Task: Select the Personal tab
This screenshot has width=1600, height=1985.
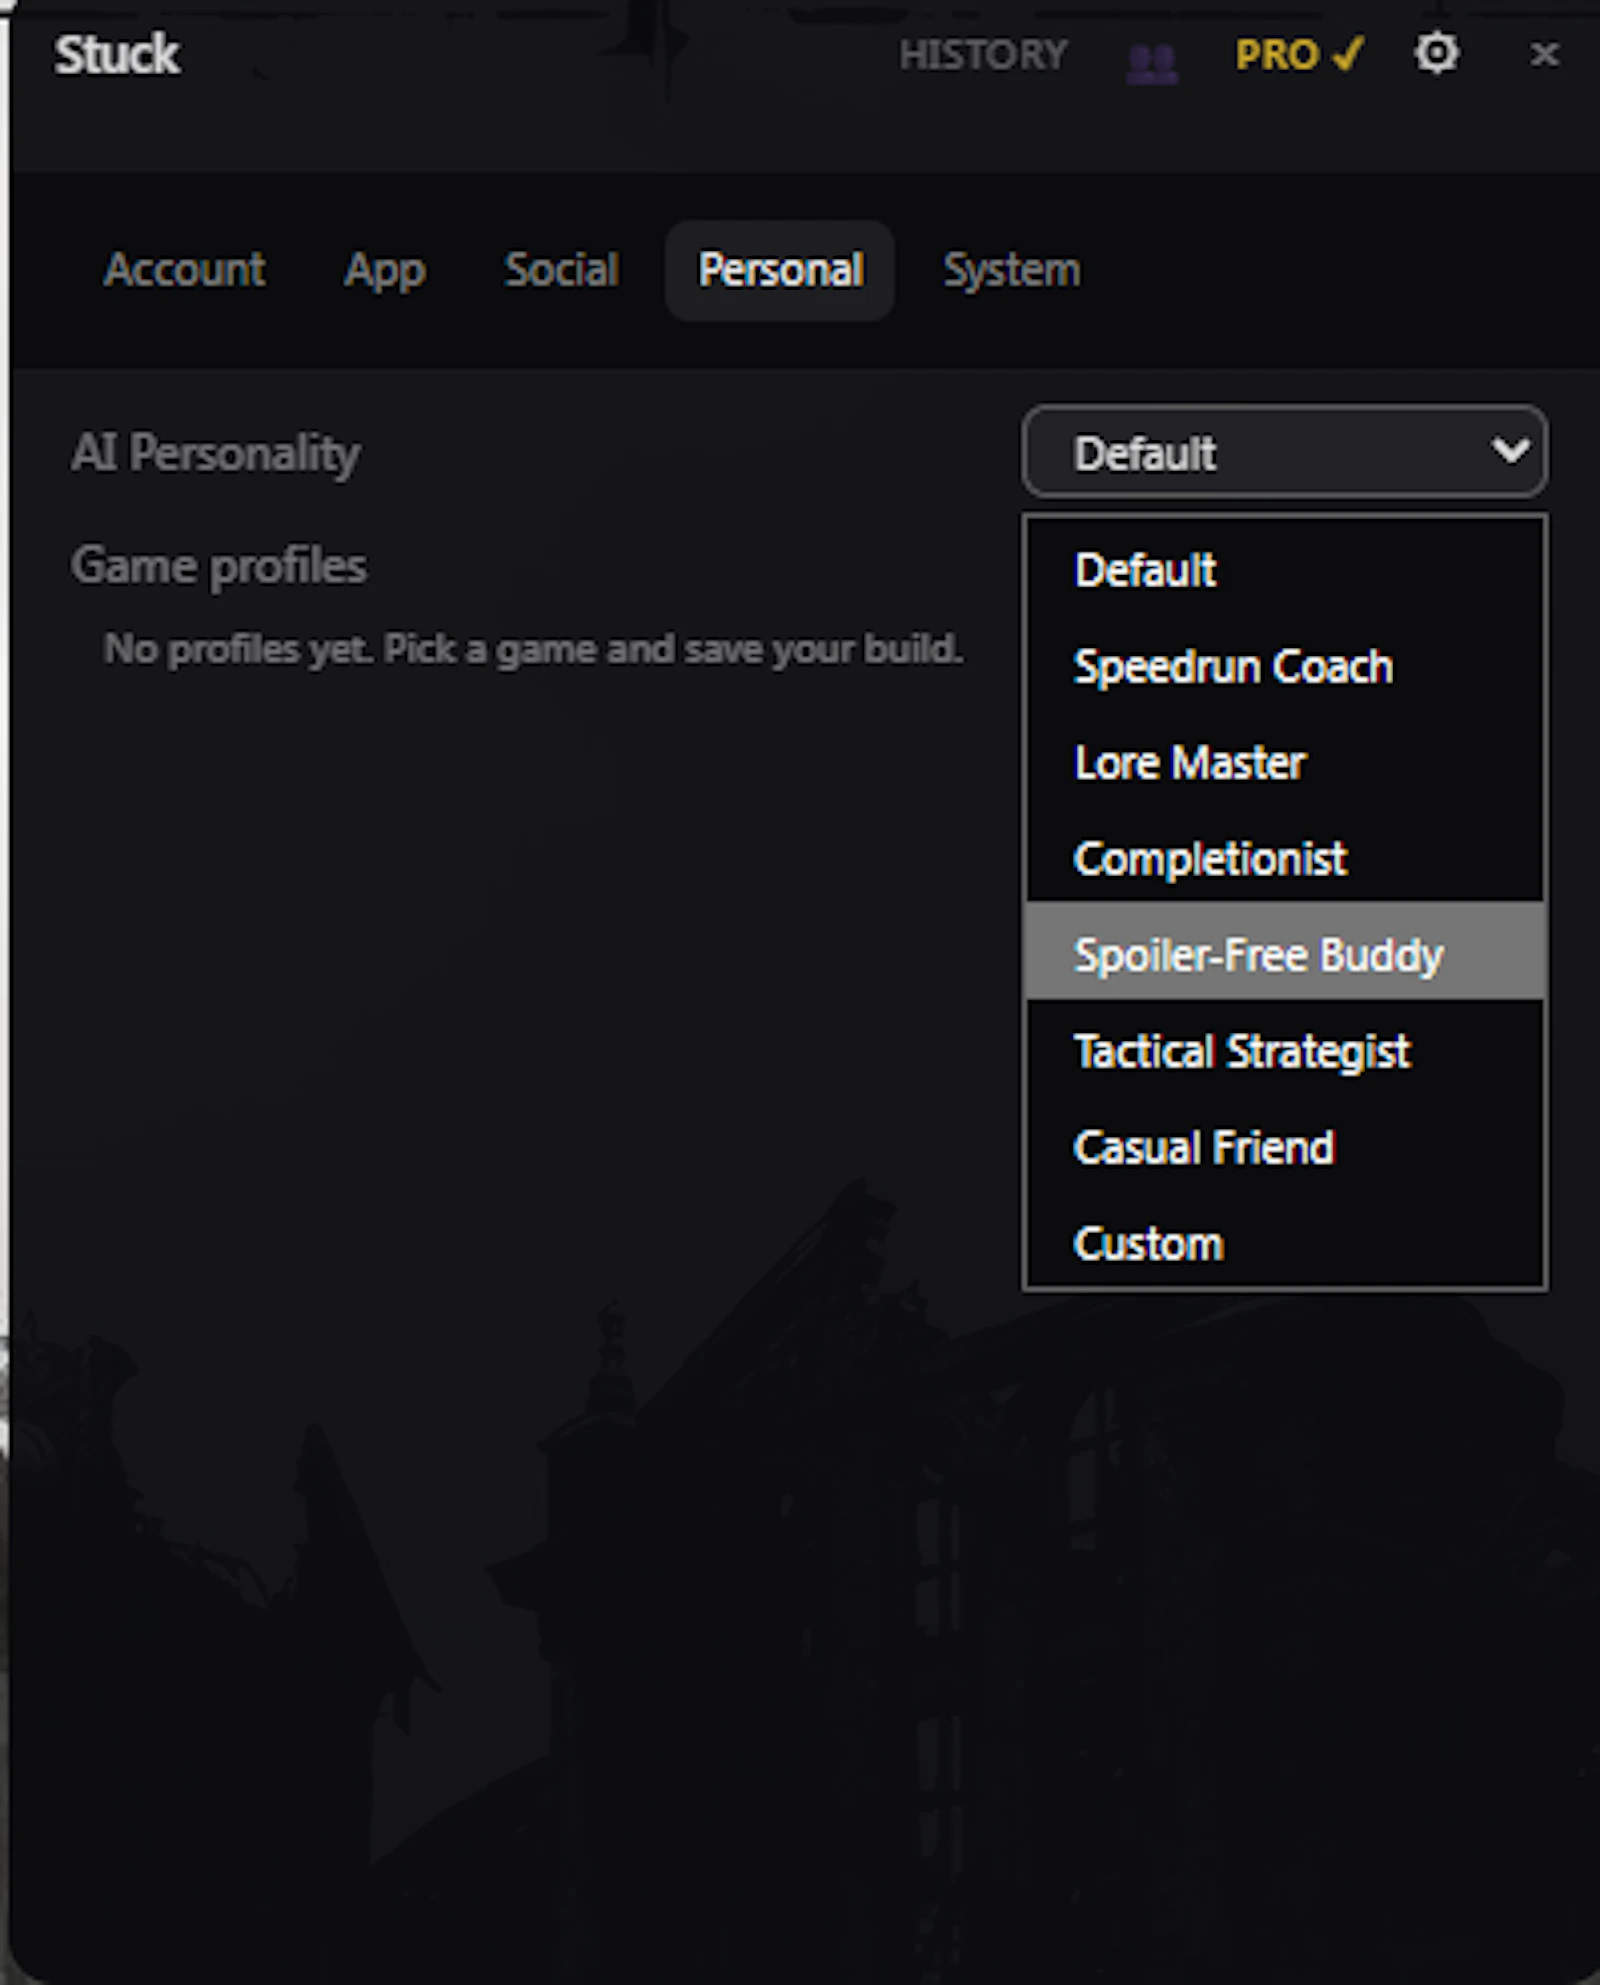Action: 780,270
